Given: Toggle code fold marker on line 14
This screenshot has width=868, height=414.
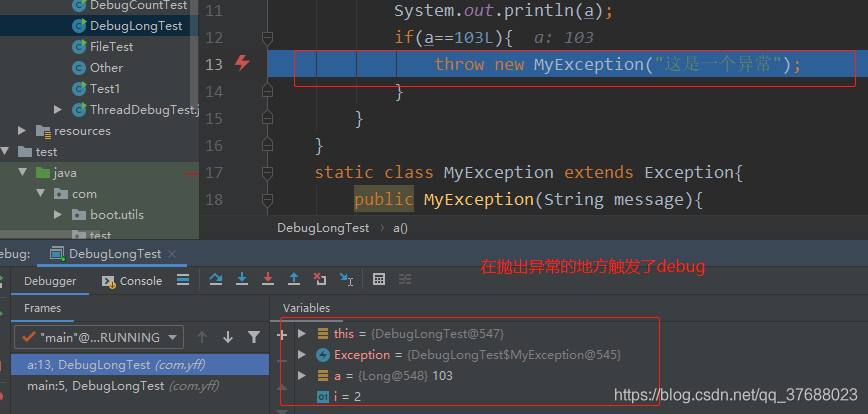Looking at the screenshot, I should (x=267, y=90).
